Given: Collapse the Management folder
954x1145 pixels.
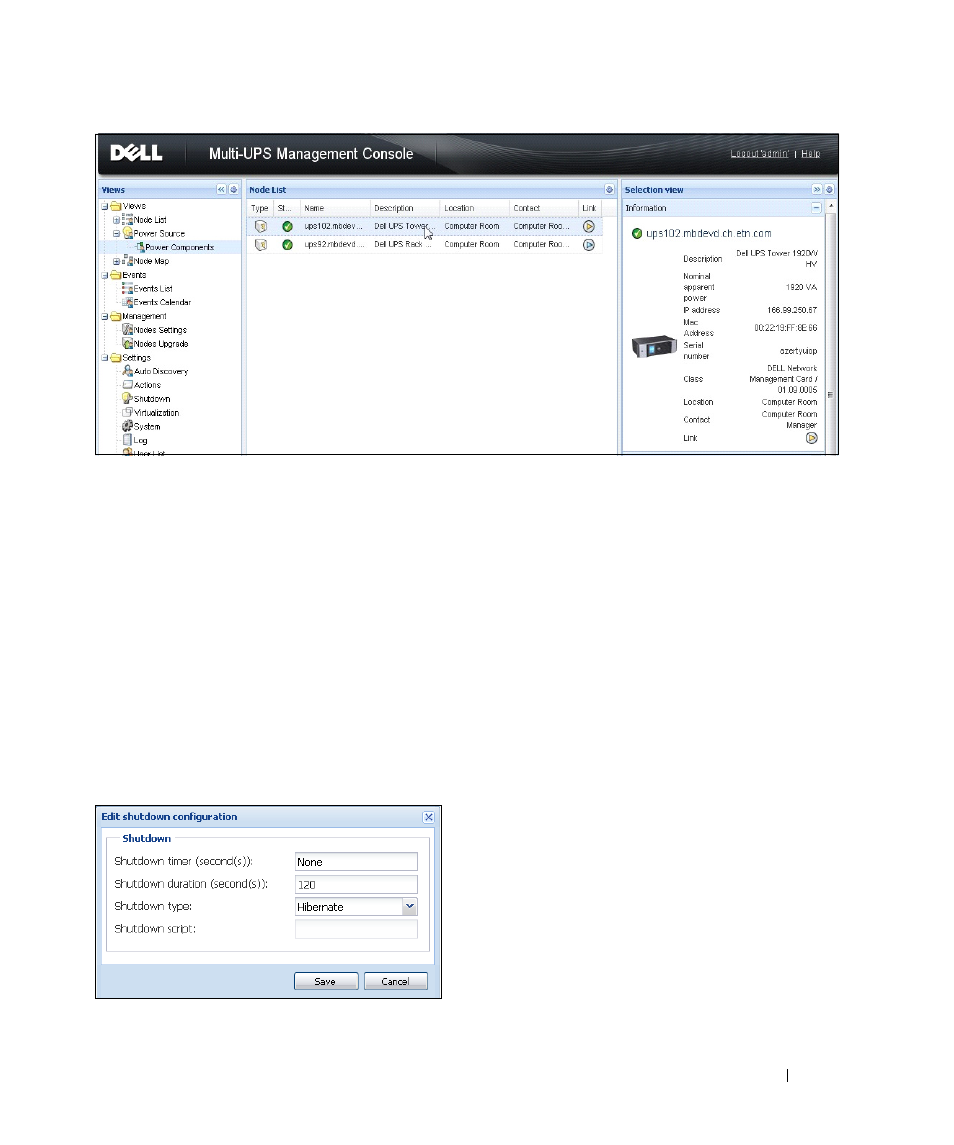Looking at the screenshot, I should pos(104,317).
